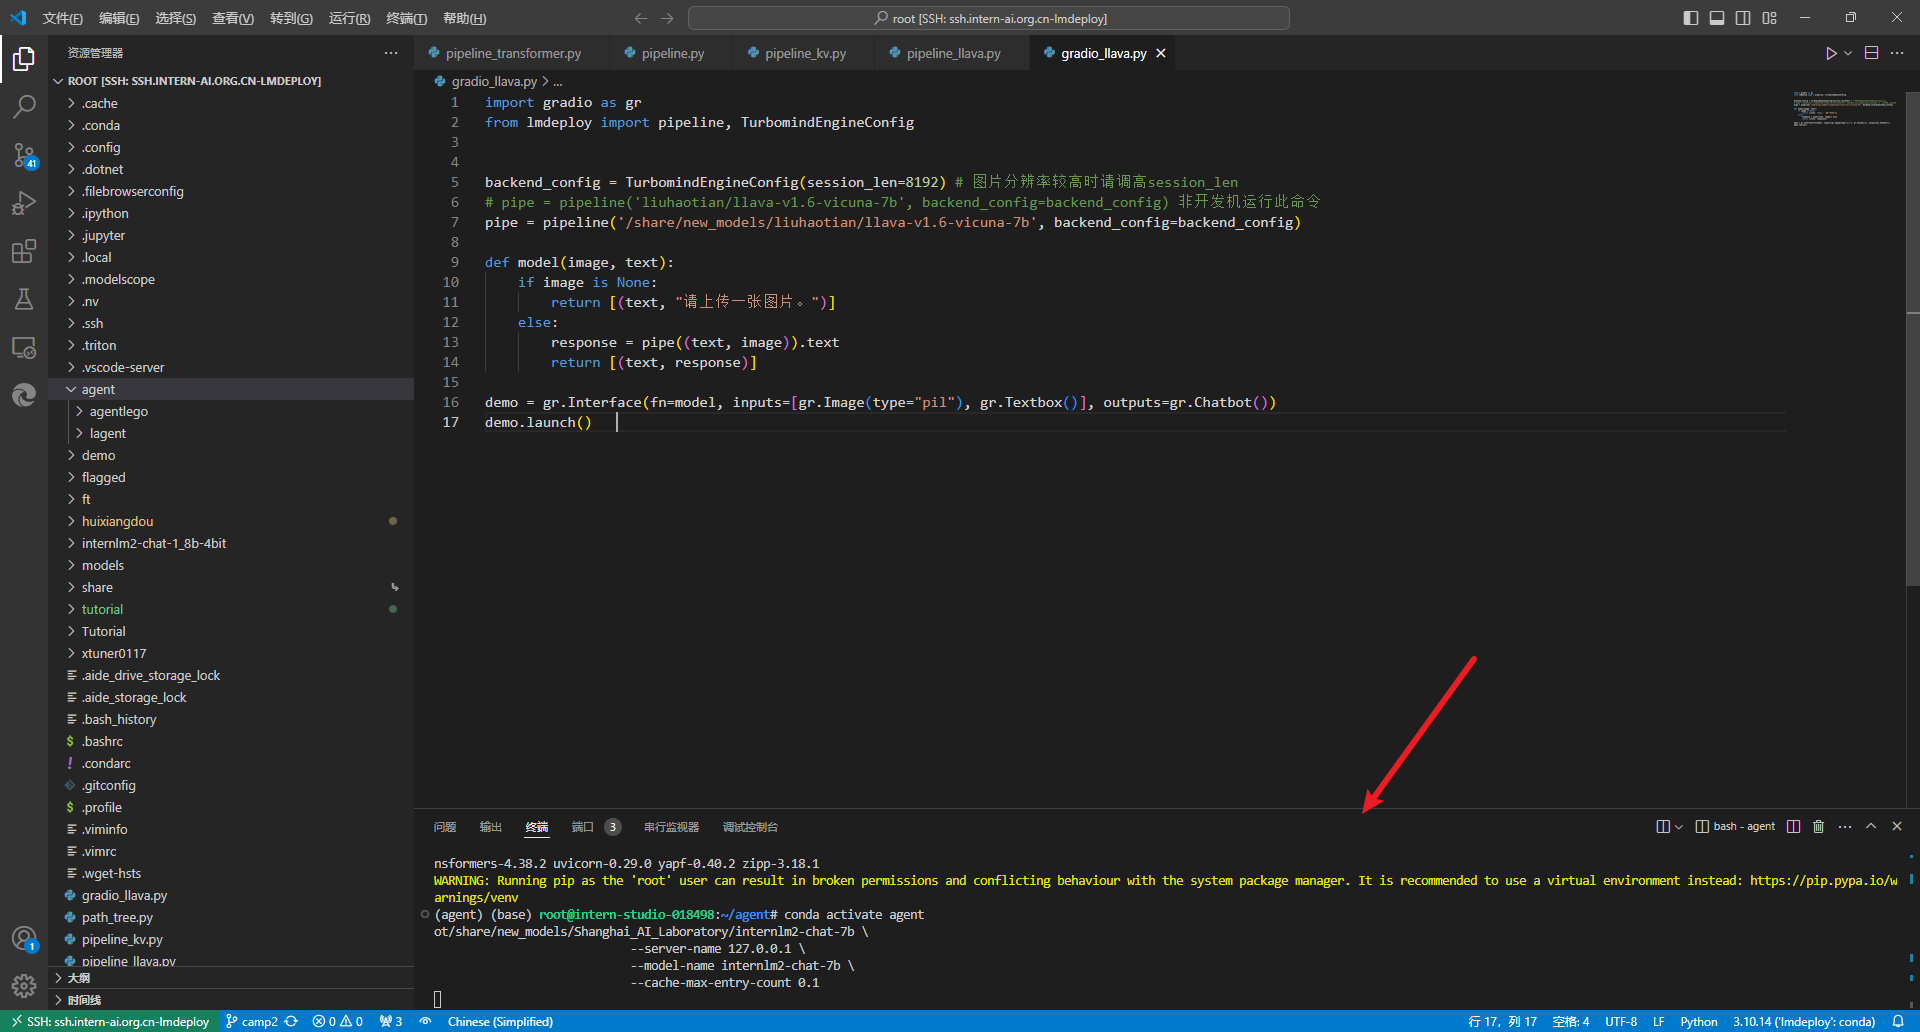1920x1032 pixels.
Task: Toggle primary sidebar visibility in title bar
Action: (1691, 18)
